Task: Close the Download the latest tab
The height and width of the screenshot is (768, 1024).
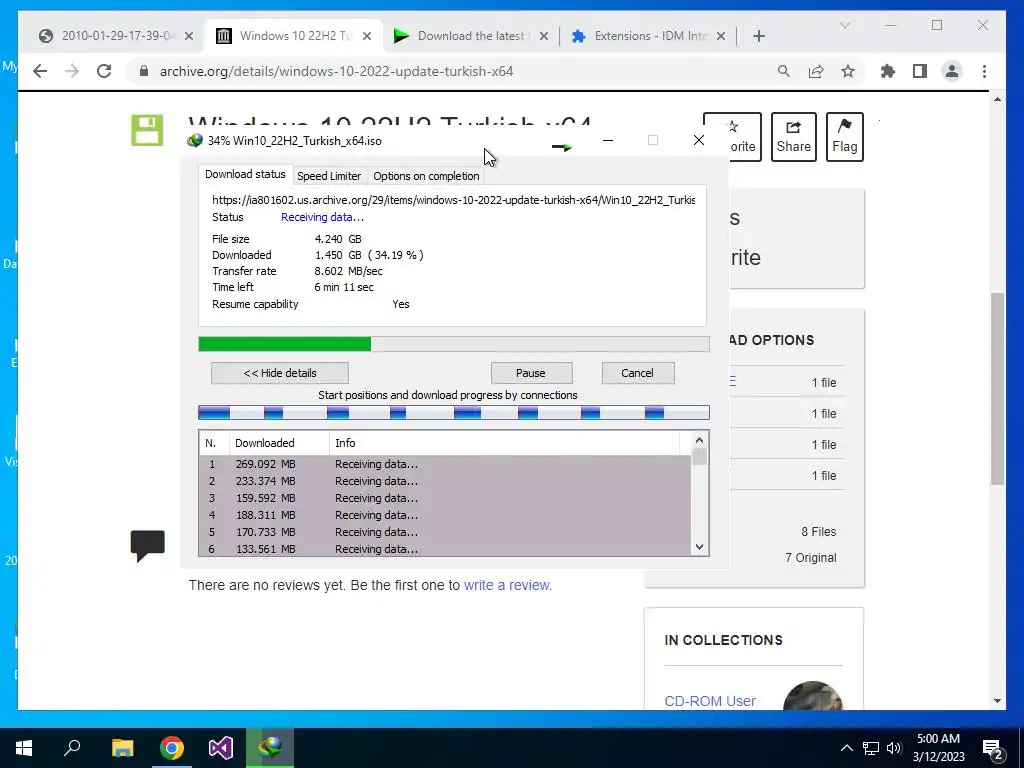Action: click(x=543, y=36)
